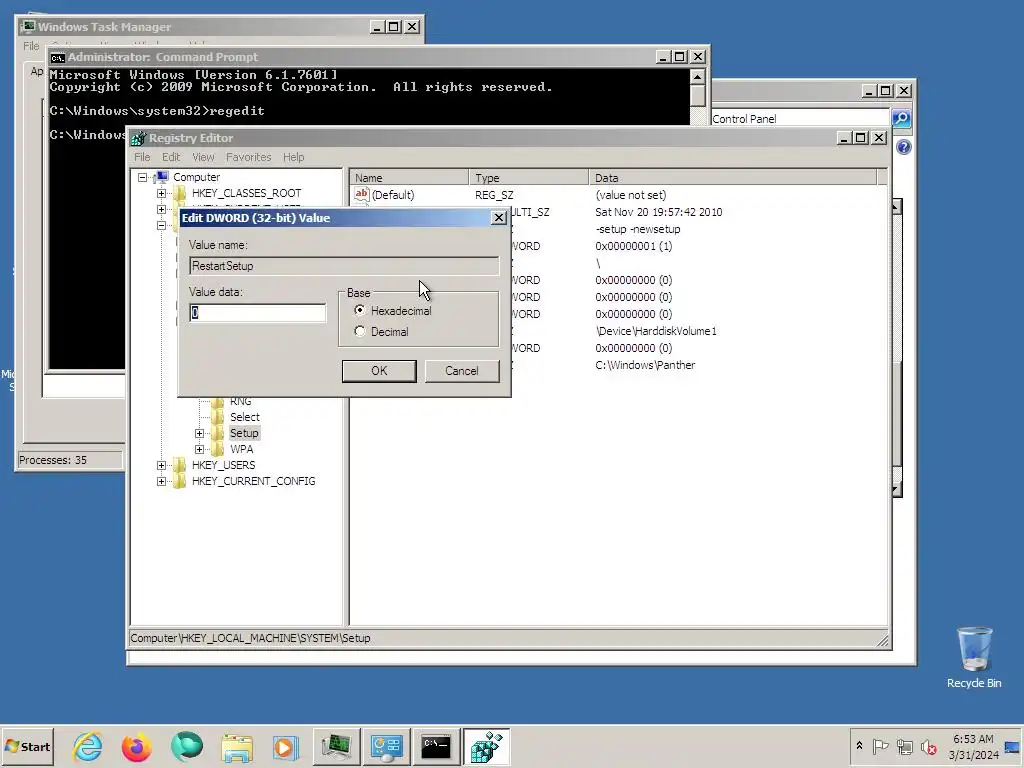
Task: Click the muted volume tray icon
Action: pyautogui.click(x=928, y=746)
